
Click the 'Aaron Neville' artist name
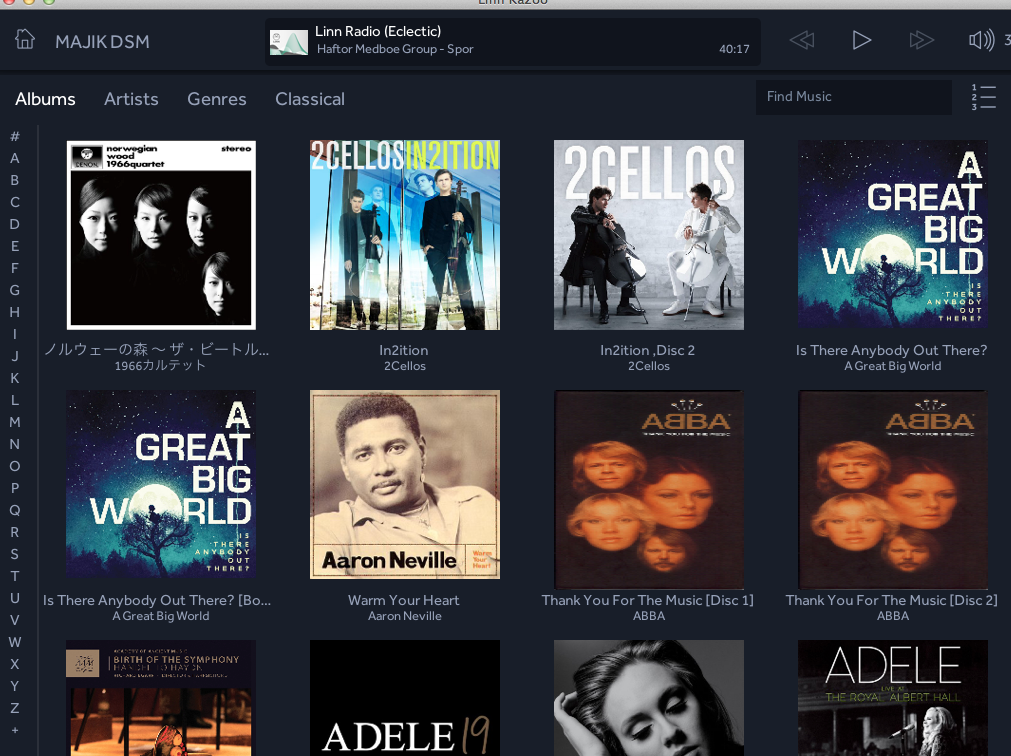pos(405,616)
